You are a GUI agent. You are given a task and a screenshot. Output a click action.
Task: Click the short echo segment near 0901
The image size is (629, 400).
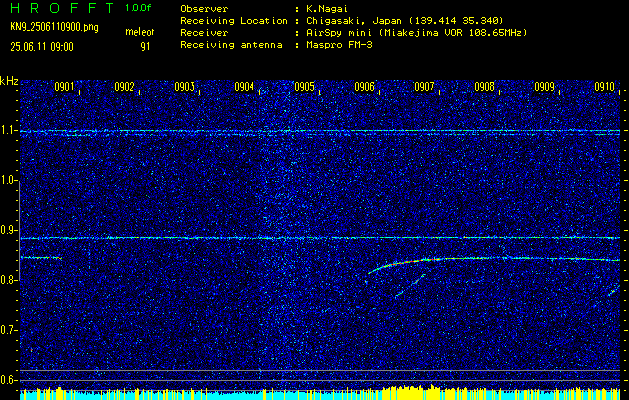click(x=41, y=258)
